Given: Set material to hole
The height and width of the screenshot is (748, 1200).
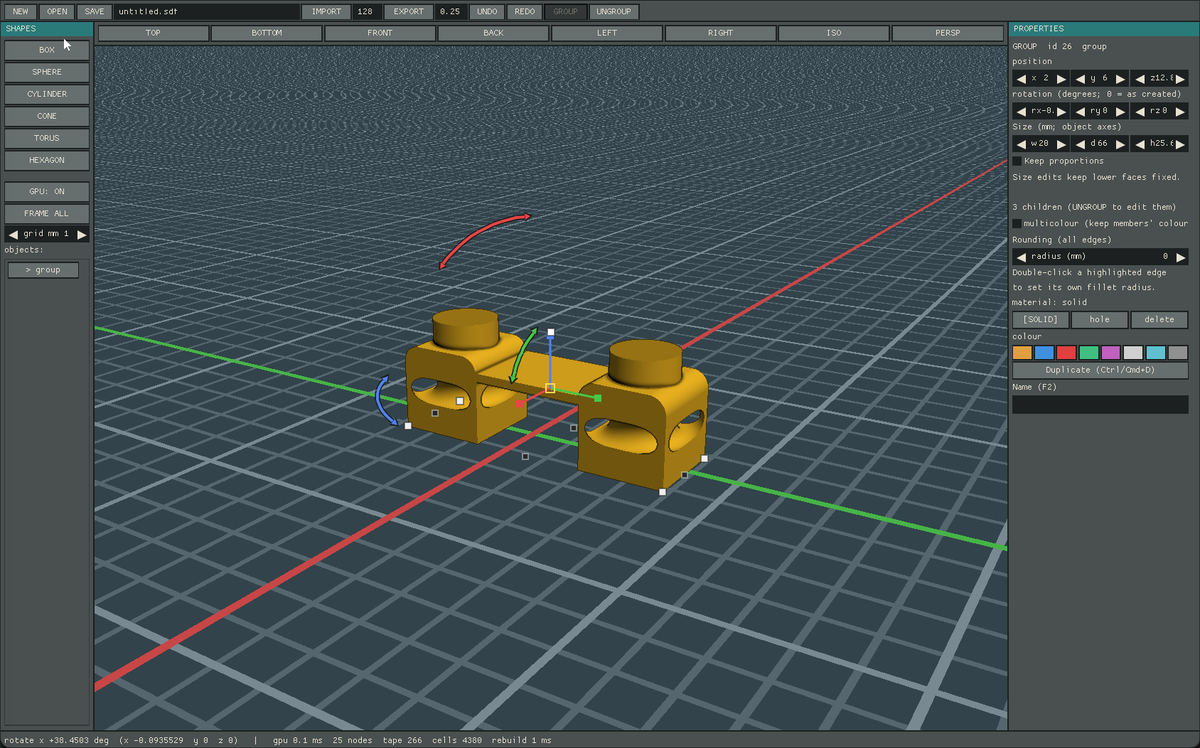Looking at the screenshot, I should [1100, 320].
